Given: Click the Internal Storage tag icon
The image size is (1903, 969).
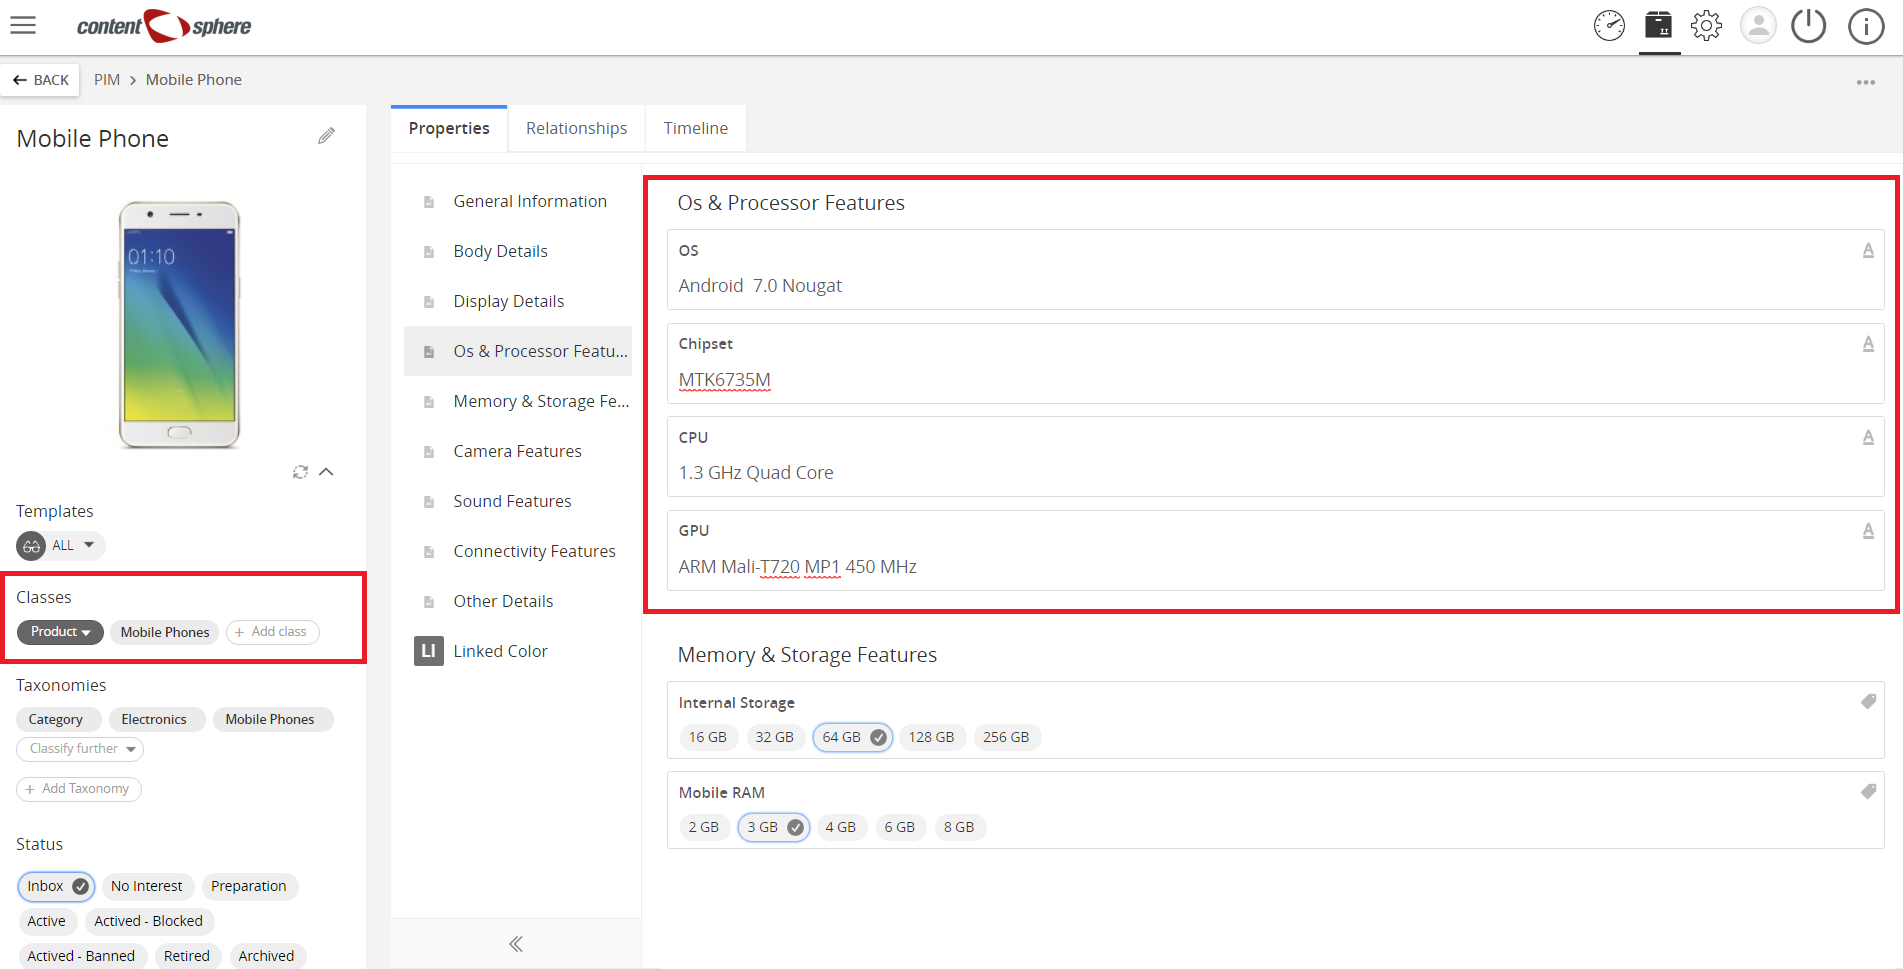Looking at the screenshot, I should pos(1868,701).
